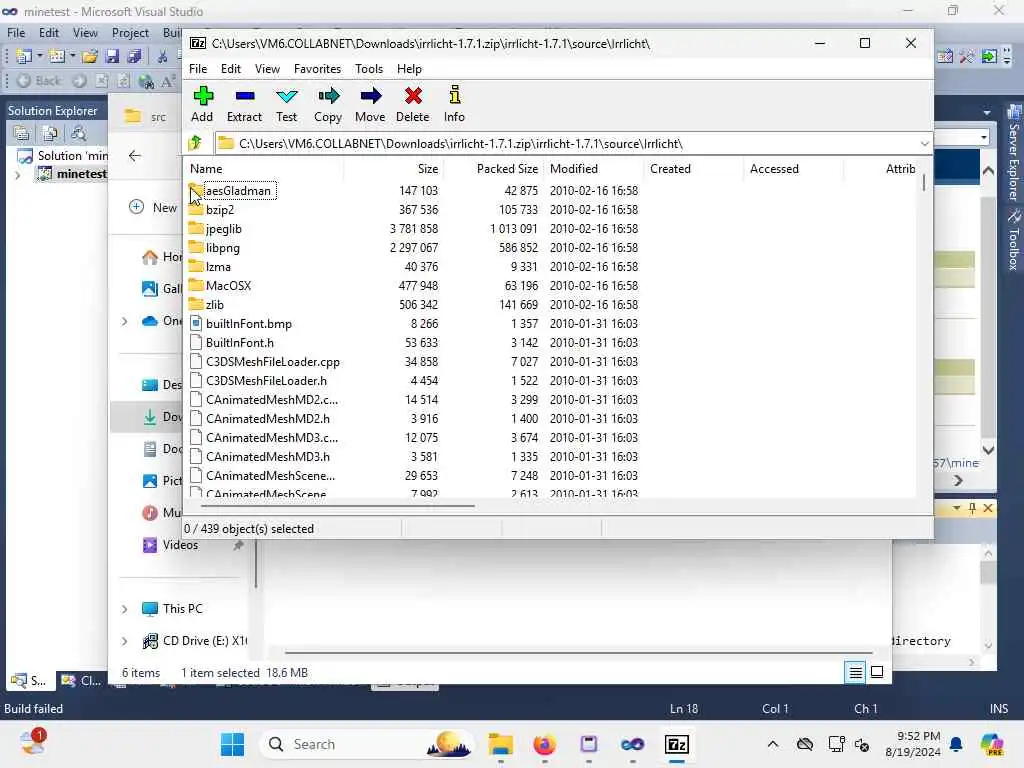Select the lzma folder
The width and height of the screenshot is (1024, 768).
tap(218, 266)
